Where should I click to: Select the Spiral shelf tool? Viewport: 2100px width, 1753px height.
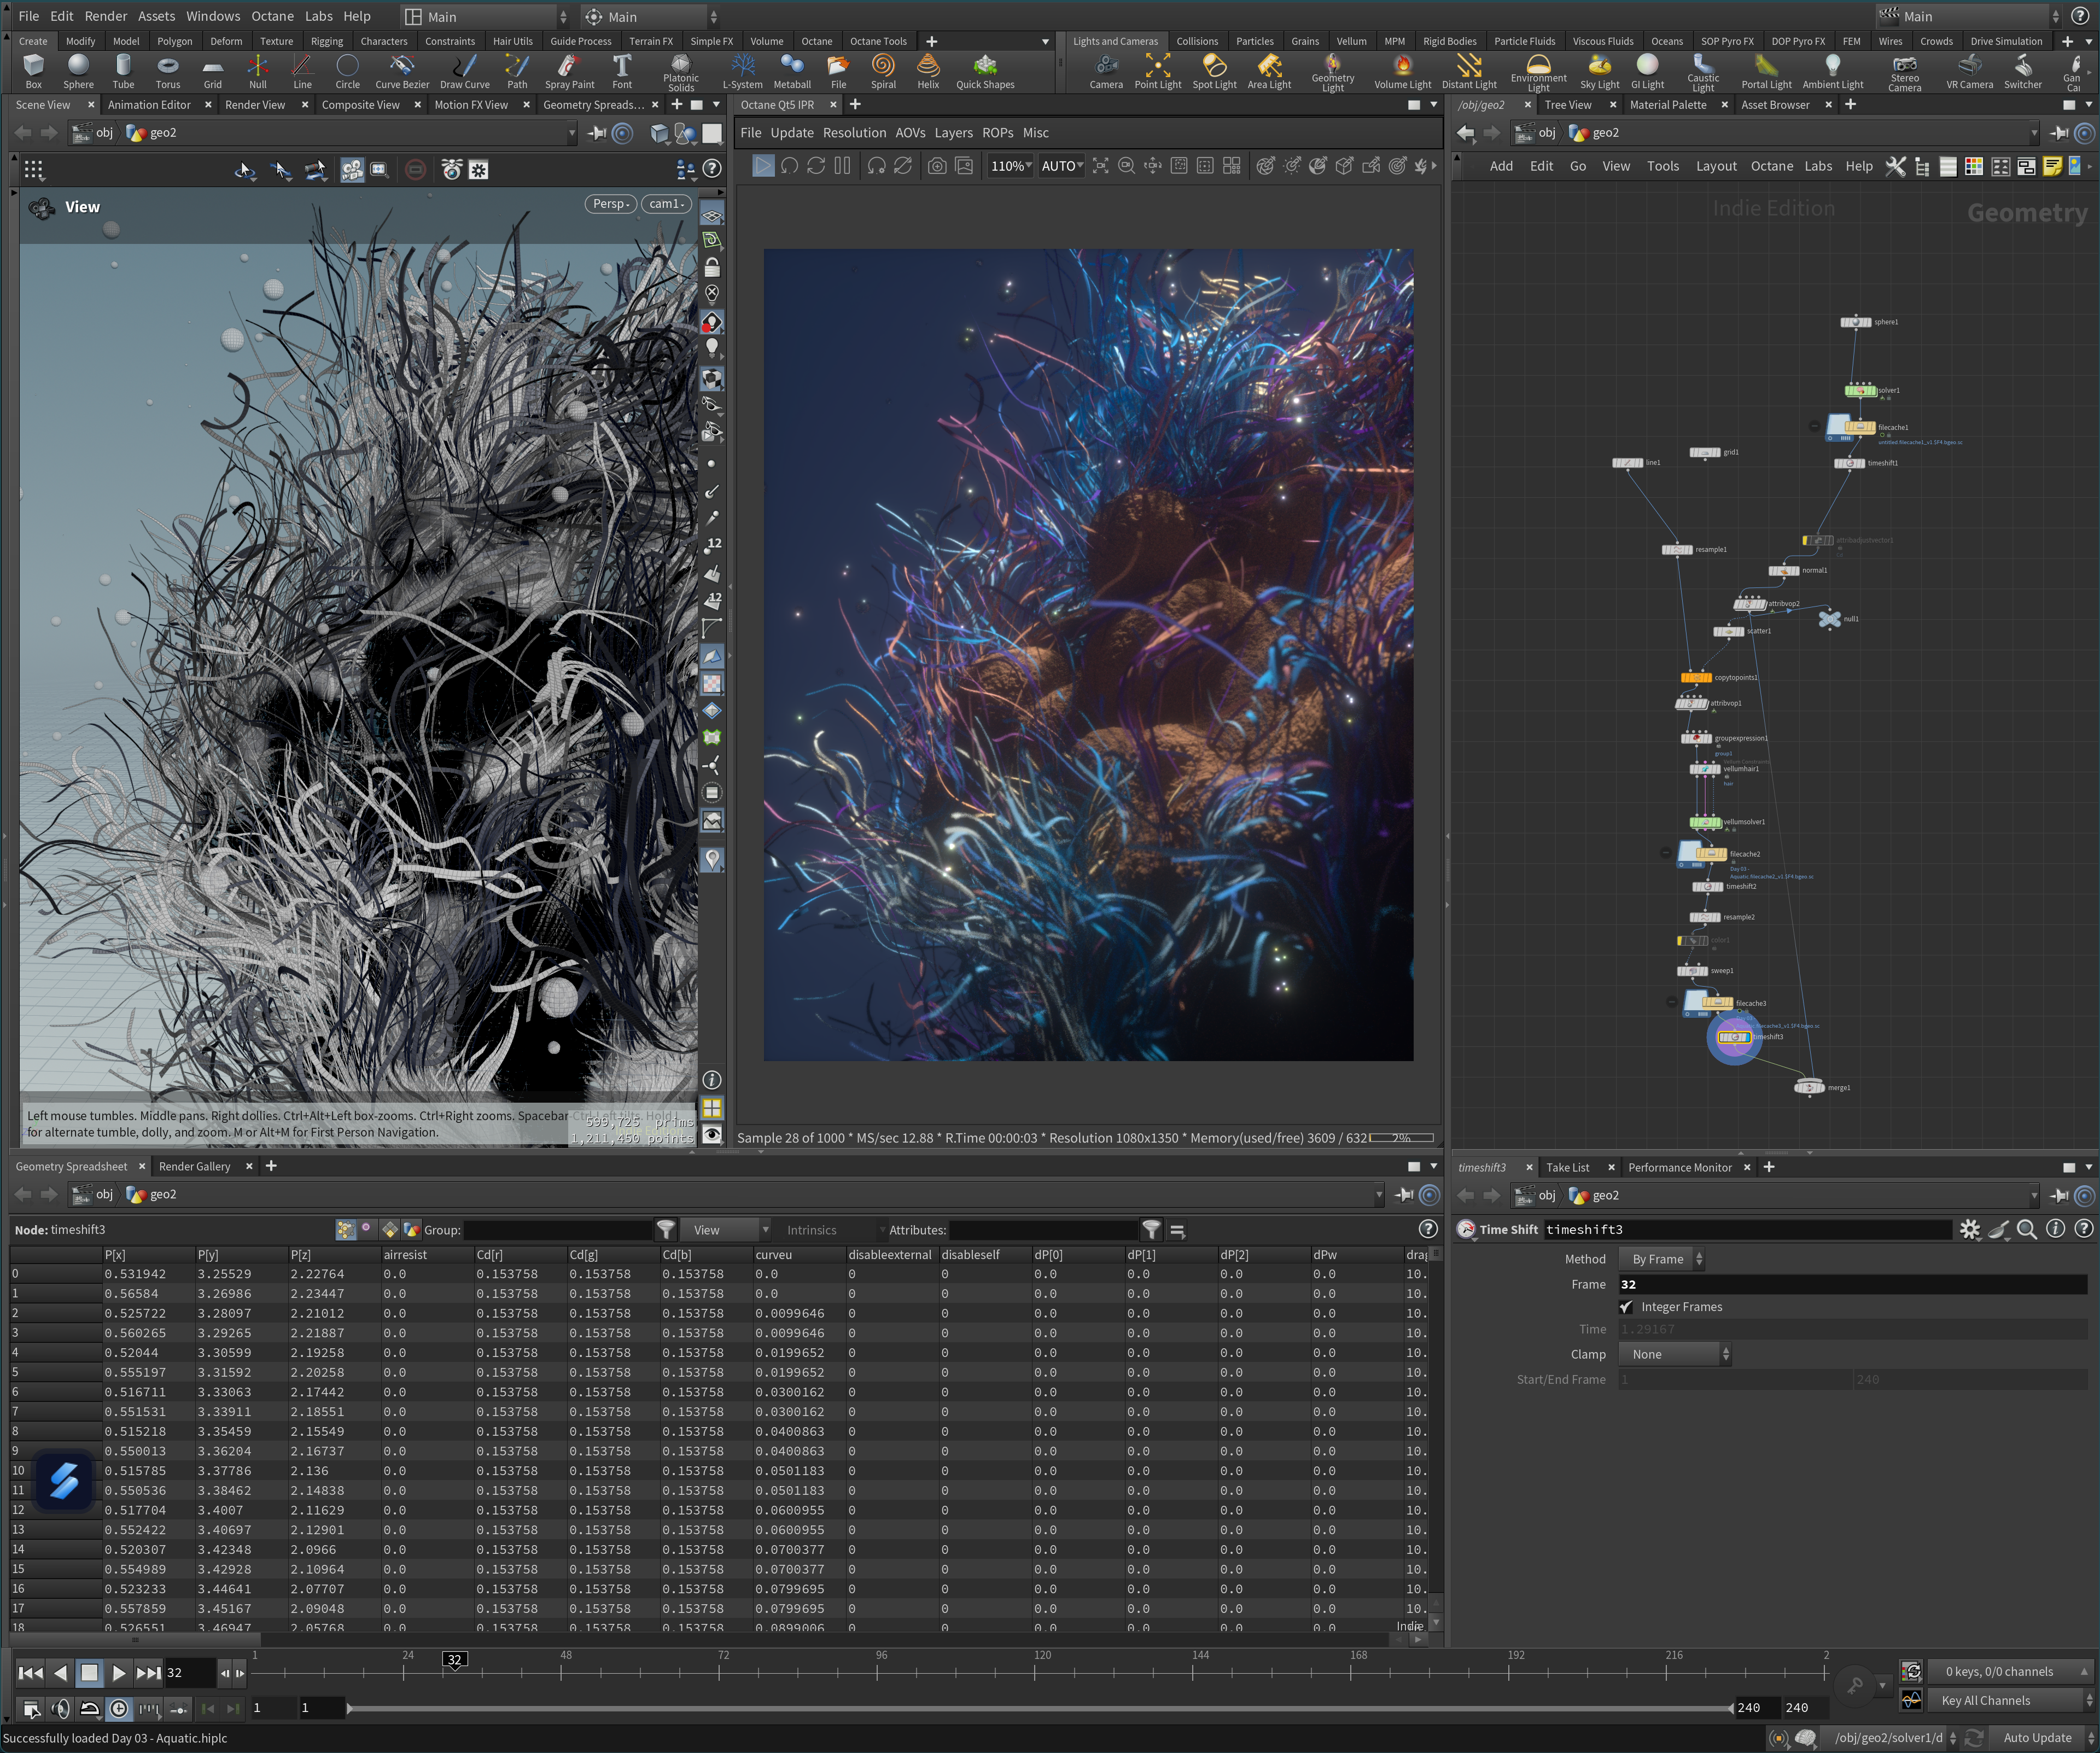click(883, 71)
